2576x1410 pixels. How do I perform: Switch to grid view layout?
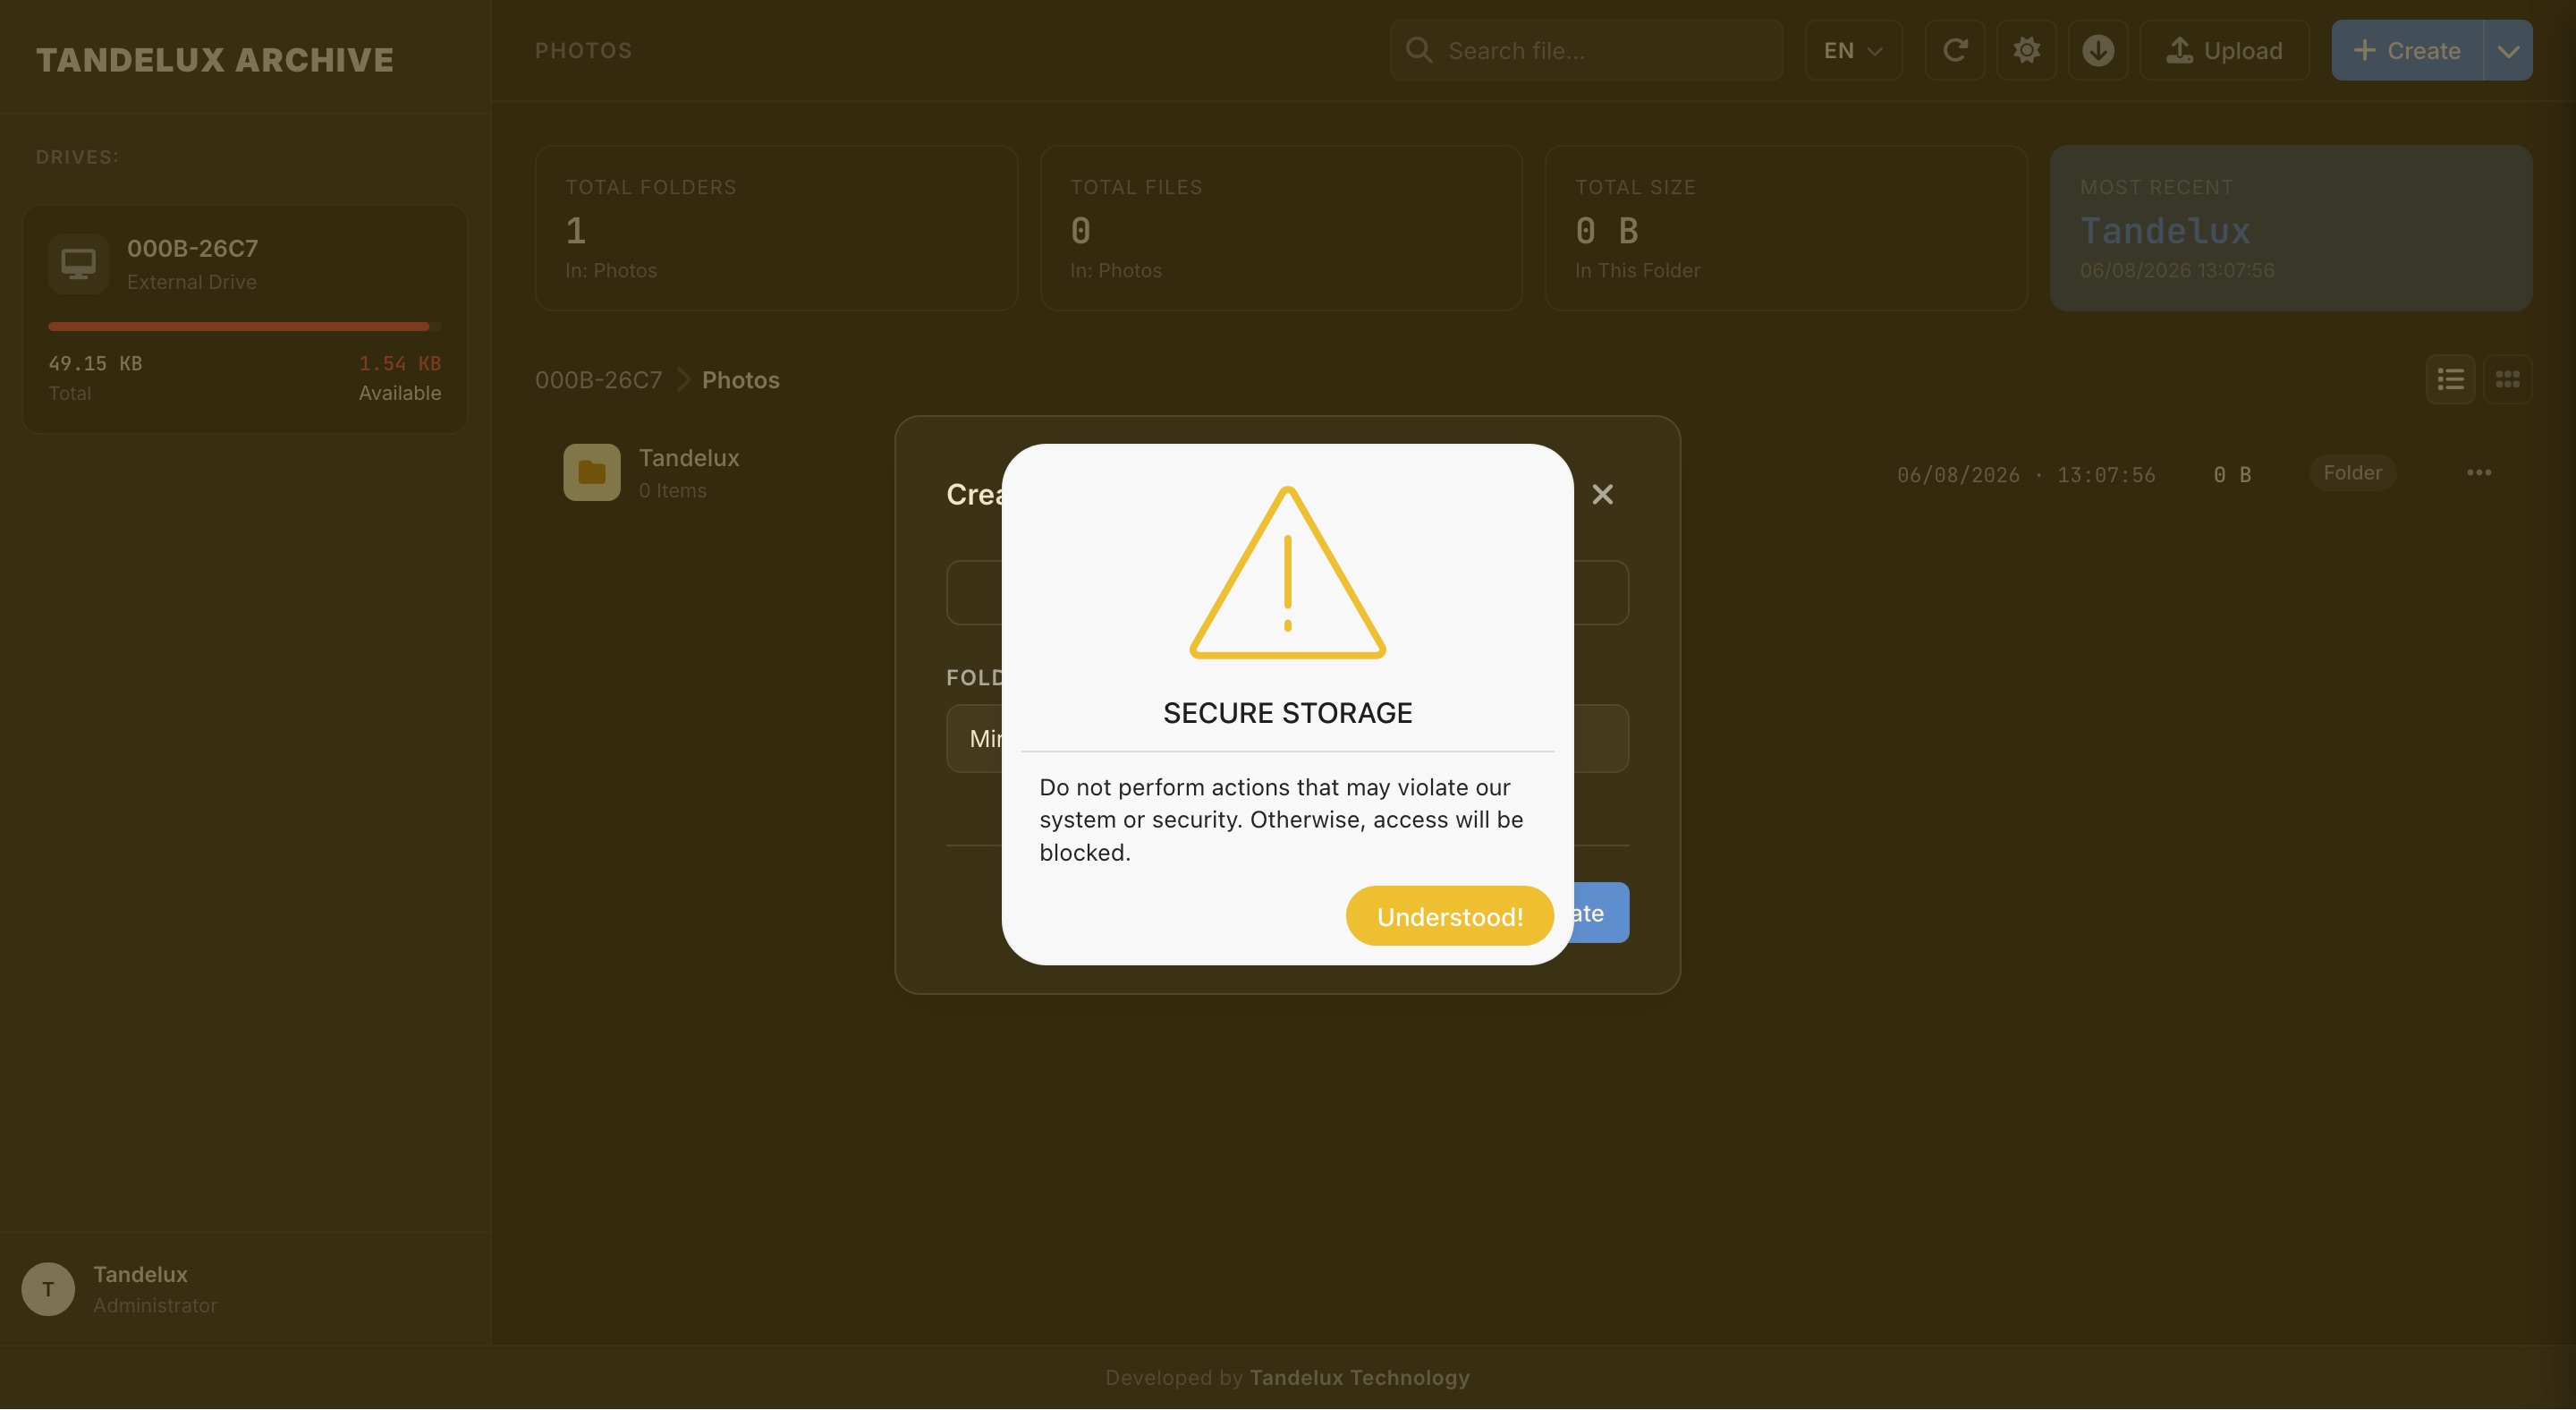2507,380
